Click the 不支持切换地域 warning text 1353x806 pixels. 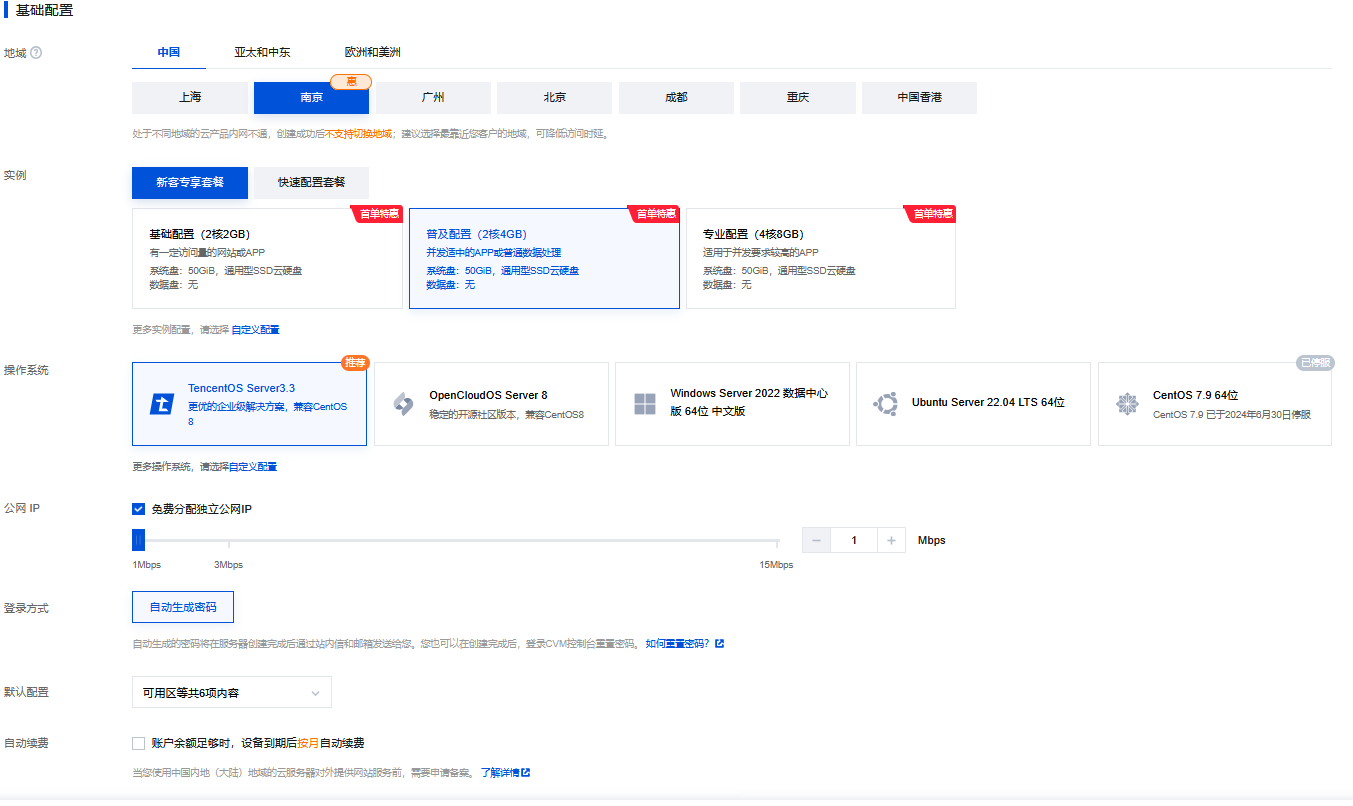[x=358, y=133]
